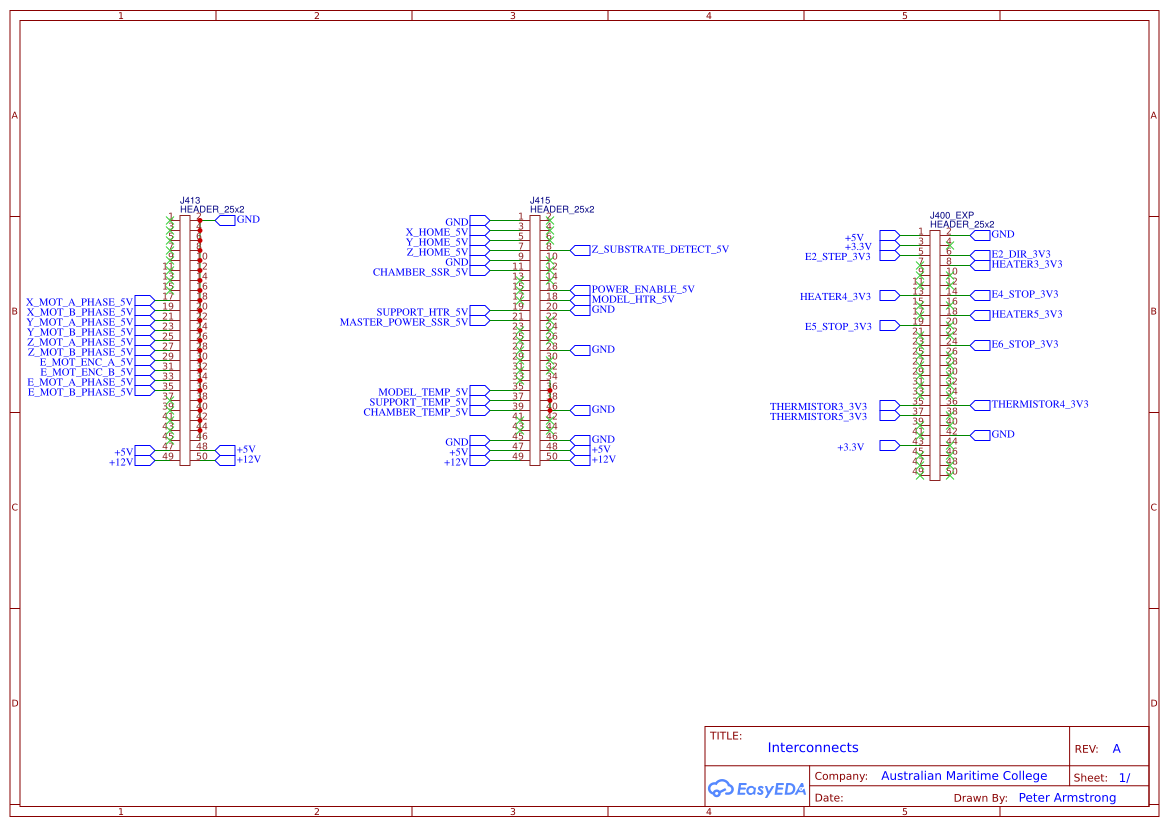Select the SUPPORT_HTR_5V net label
This screenshot has width=1169, height=827.
coord(422,312)
